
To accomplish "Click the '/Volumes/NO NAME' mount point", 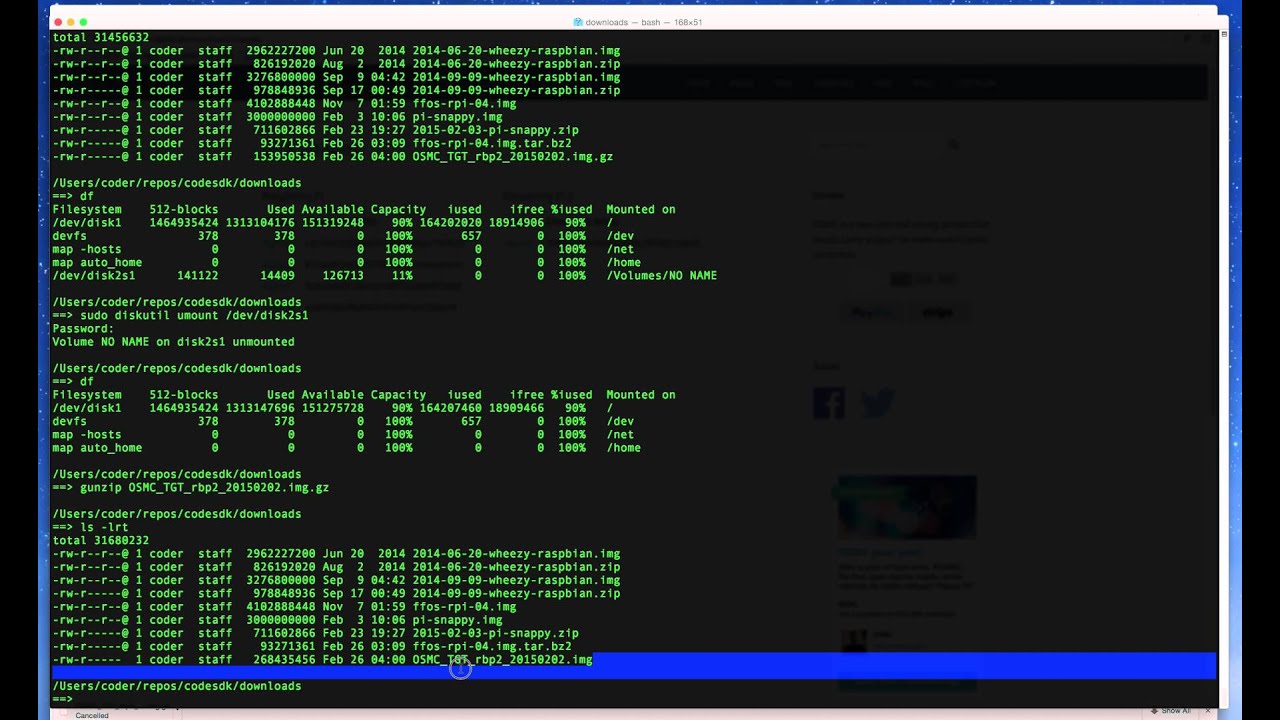I will (x=661, y=275).
